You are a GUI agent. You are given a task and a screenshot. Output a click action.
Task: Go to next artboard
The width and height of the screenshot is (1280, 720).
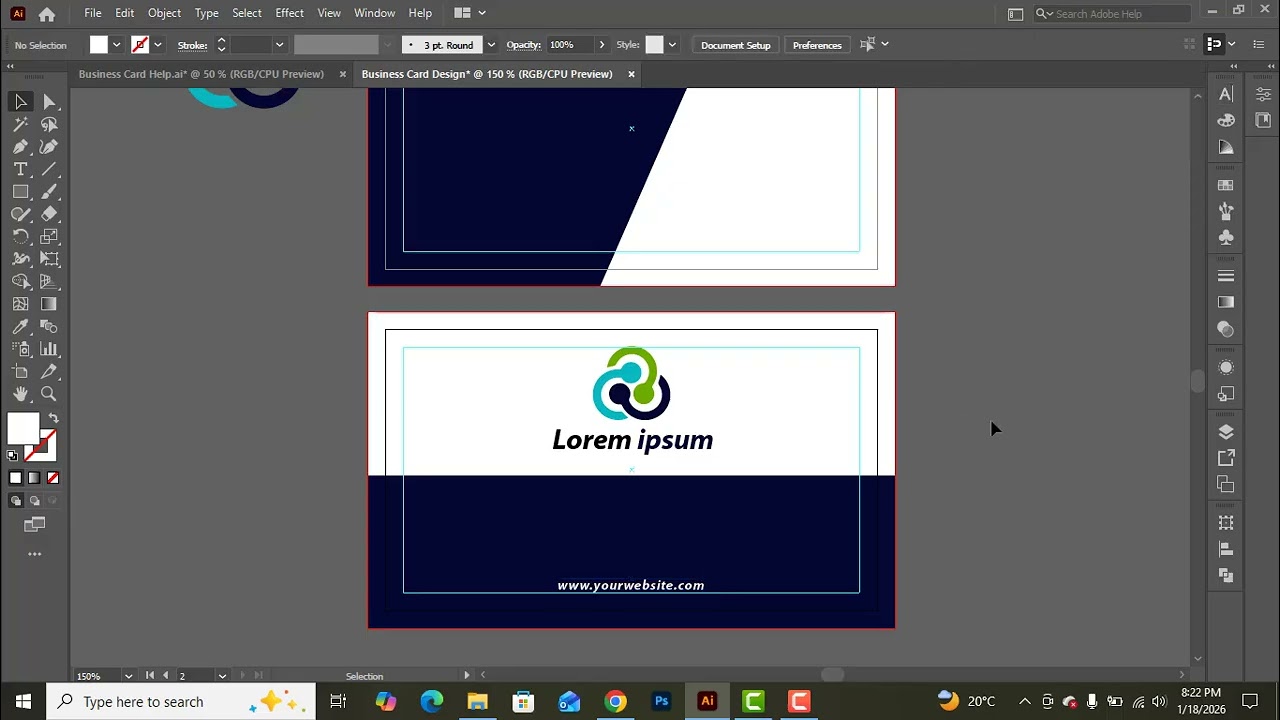tap(242, 676)
